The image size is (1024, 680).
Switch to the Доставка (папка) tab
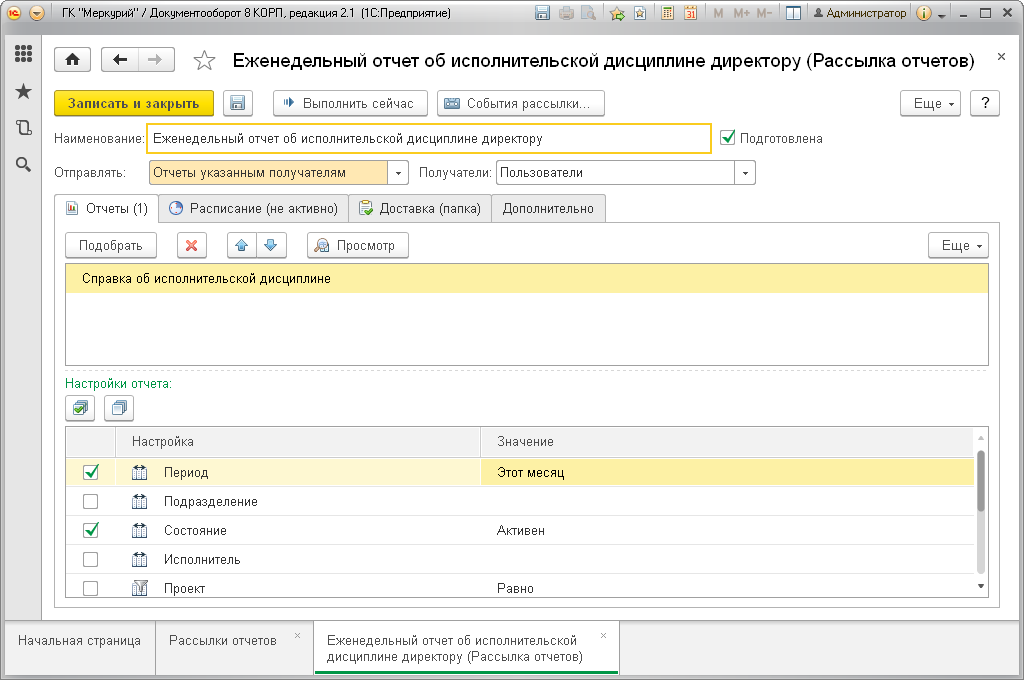(420, 208)
